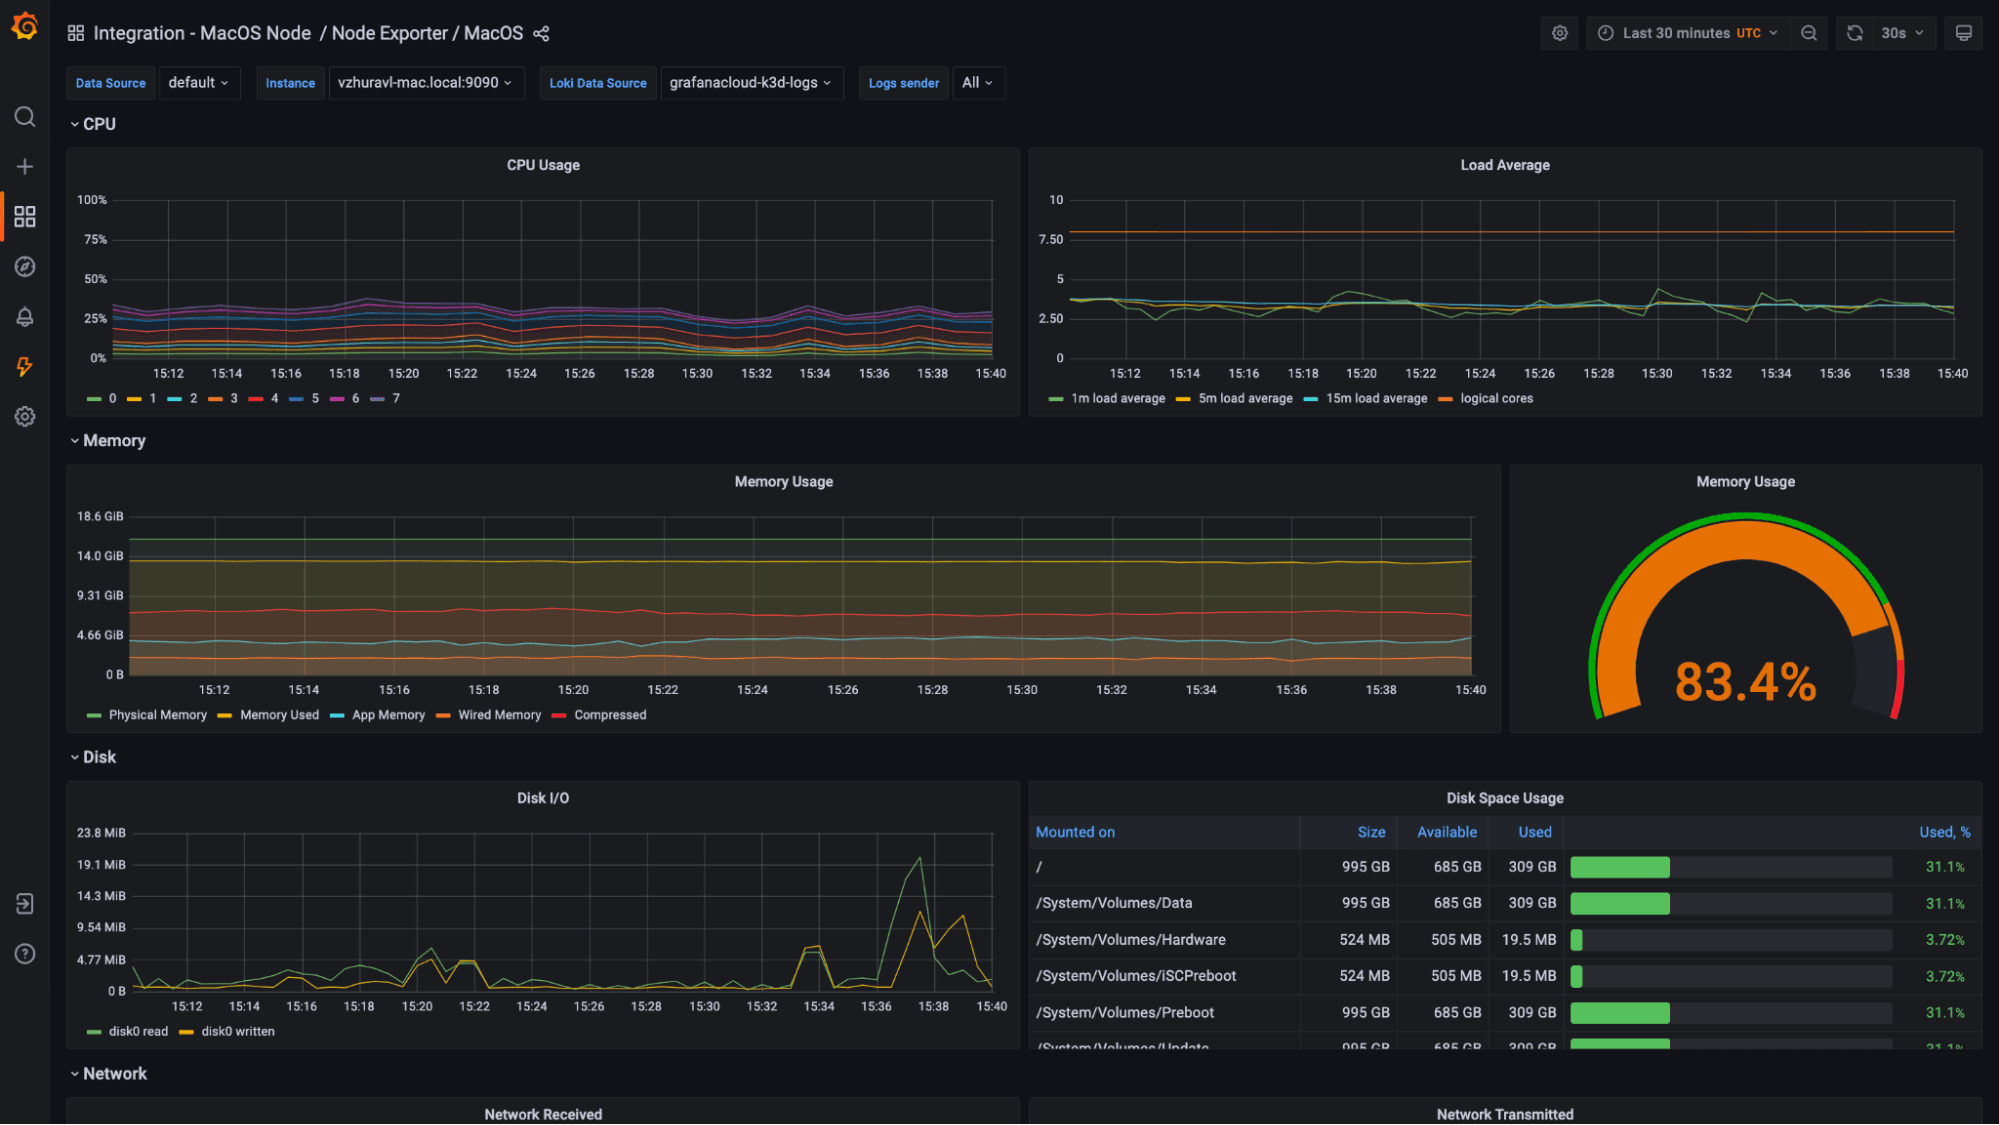Expand the Logs sender All dropdown
This screenshot has width=1999, height=1125.
click(977, 83)
